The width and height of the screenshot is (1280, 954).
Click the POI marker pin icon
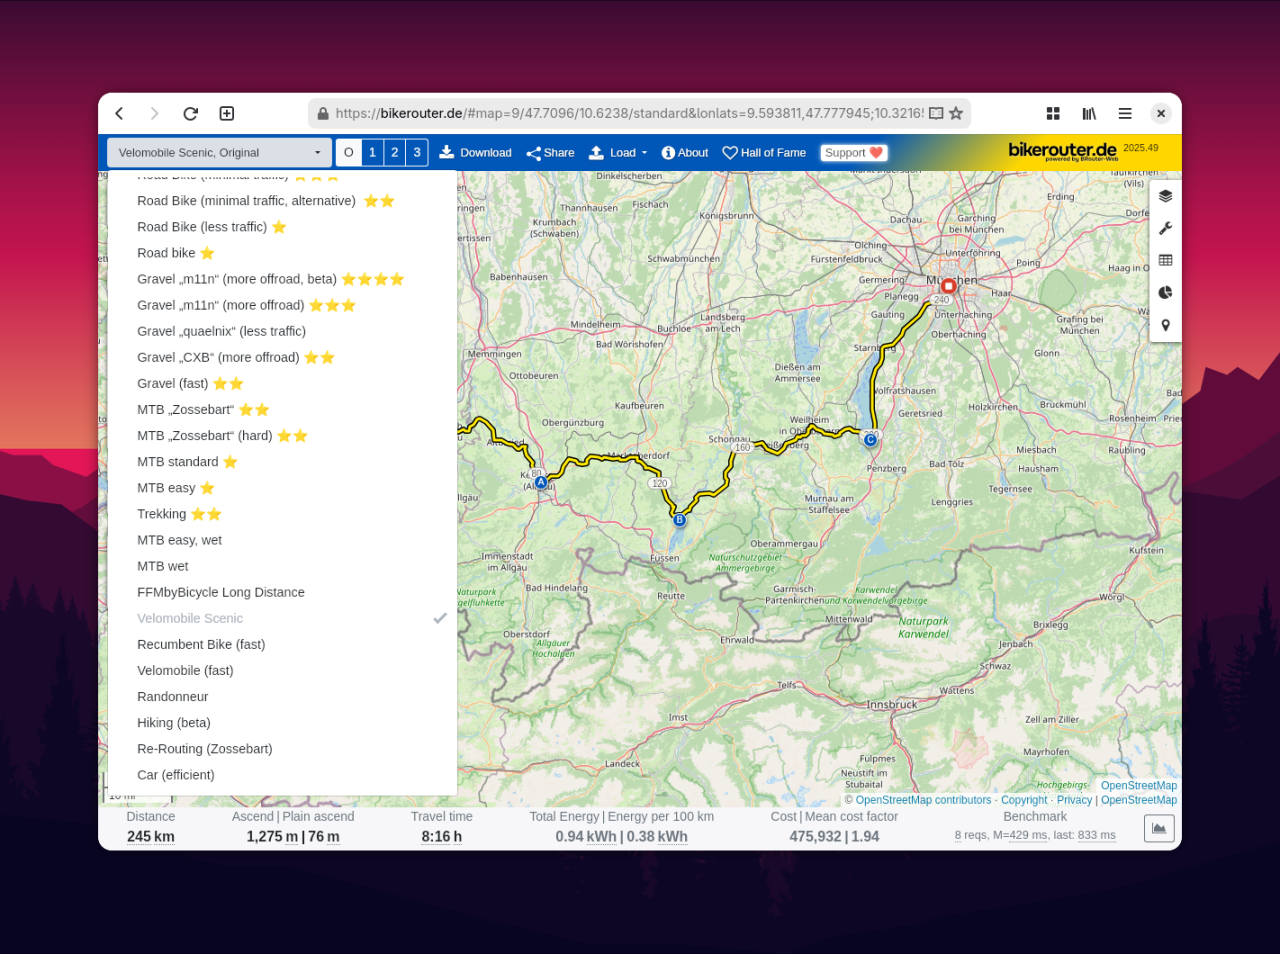pos(1165,325)
